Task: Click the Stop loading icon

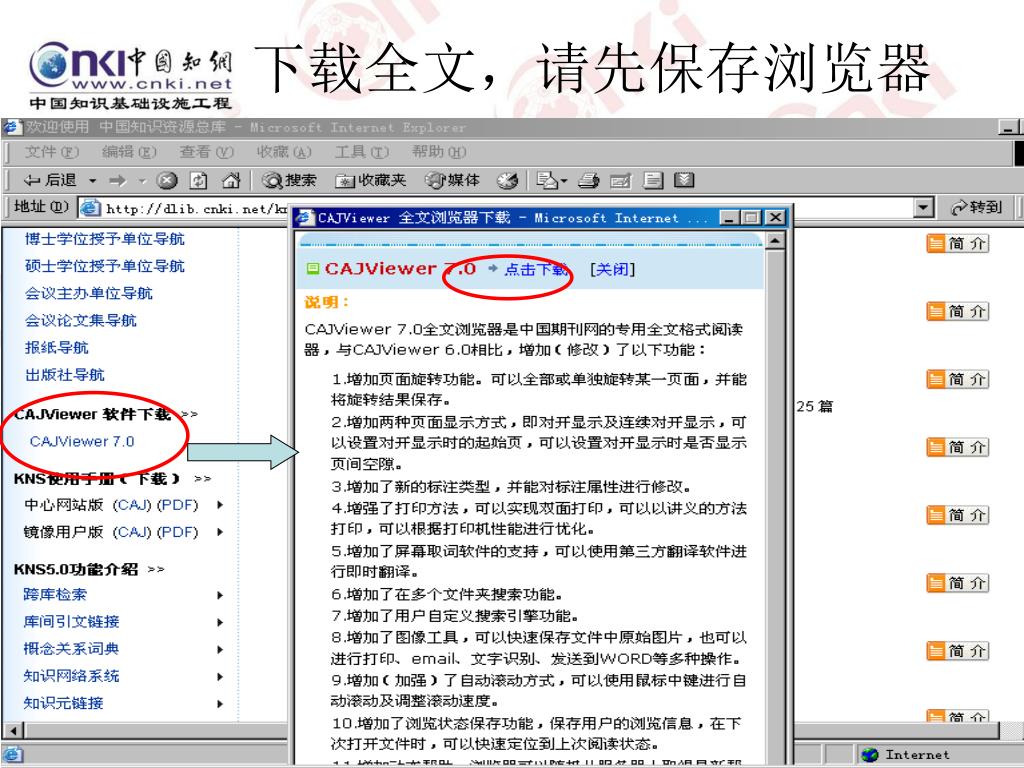Action: click(x=167, y=180)
